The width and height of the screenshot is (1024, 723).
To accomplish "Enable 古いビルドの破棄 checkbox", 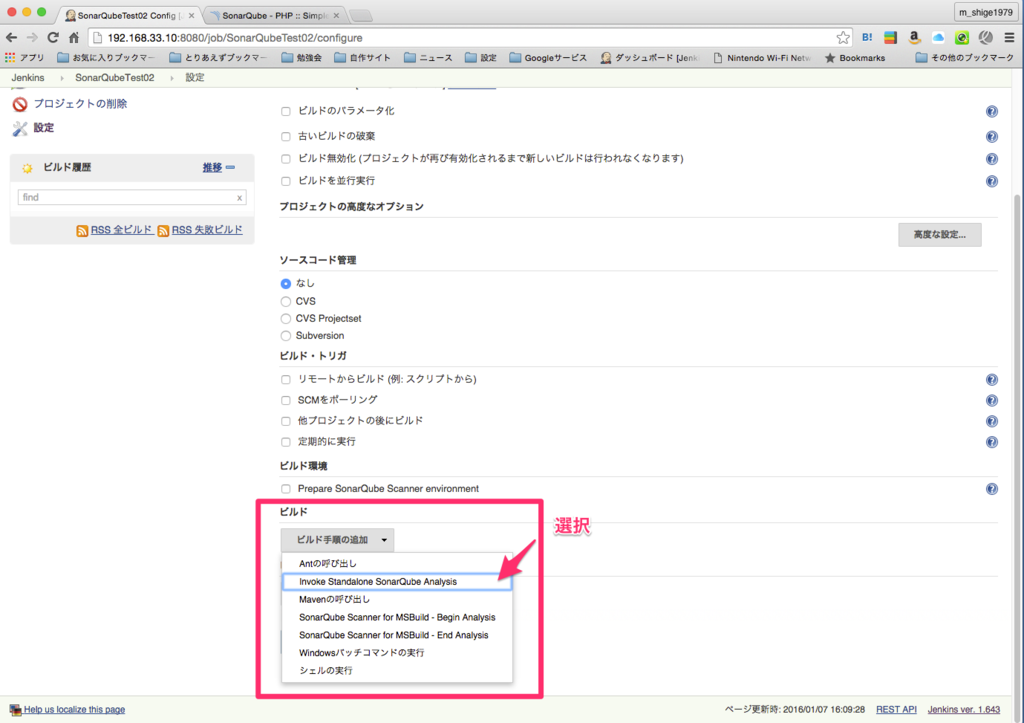I will [x=285, y=137].
